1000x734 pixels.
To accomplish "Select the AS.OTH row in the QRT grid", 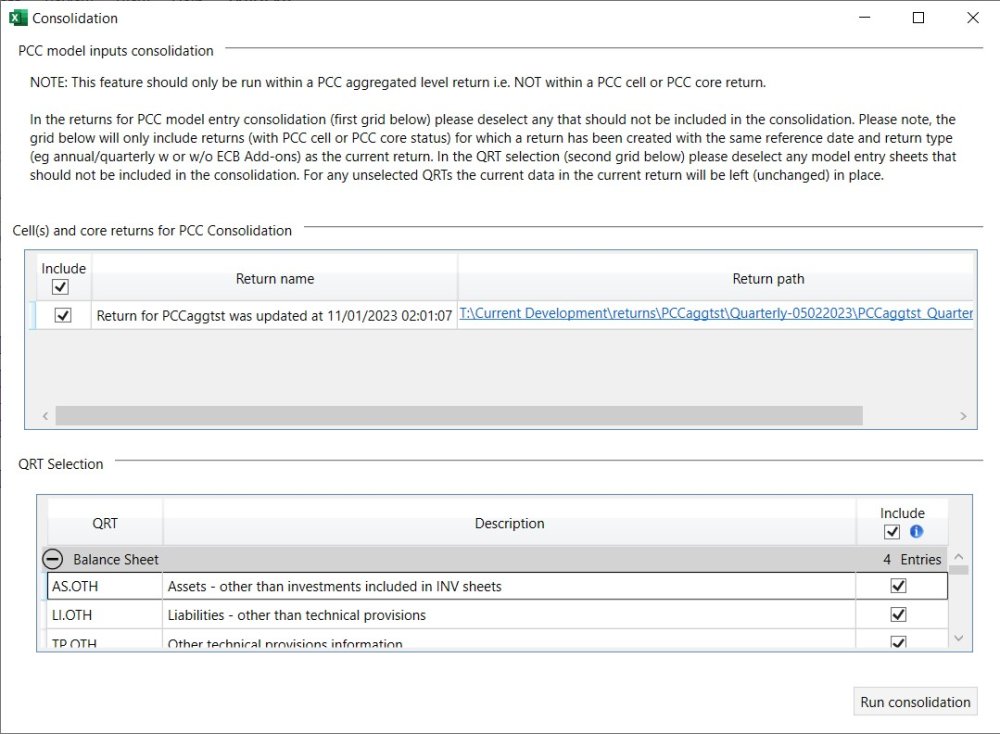I will click(x=105, y=586).
